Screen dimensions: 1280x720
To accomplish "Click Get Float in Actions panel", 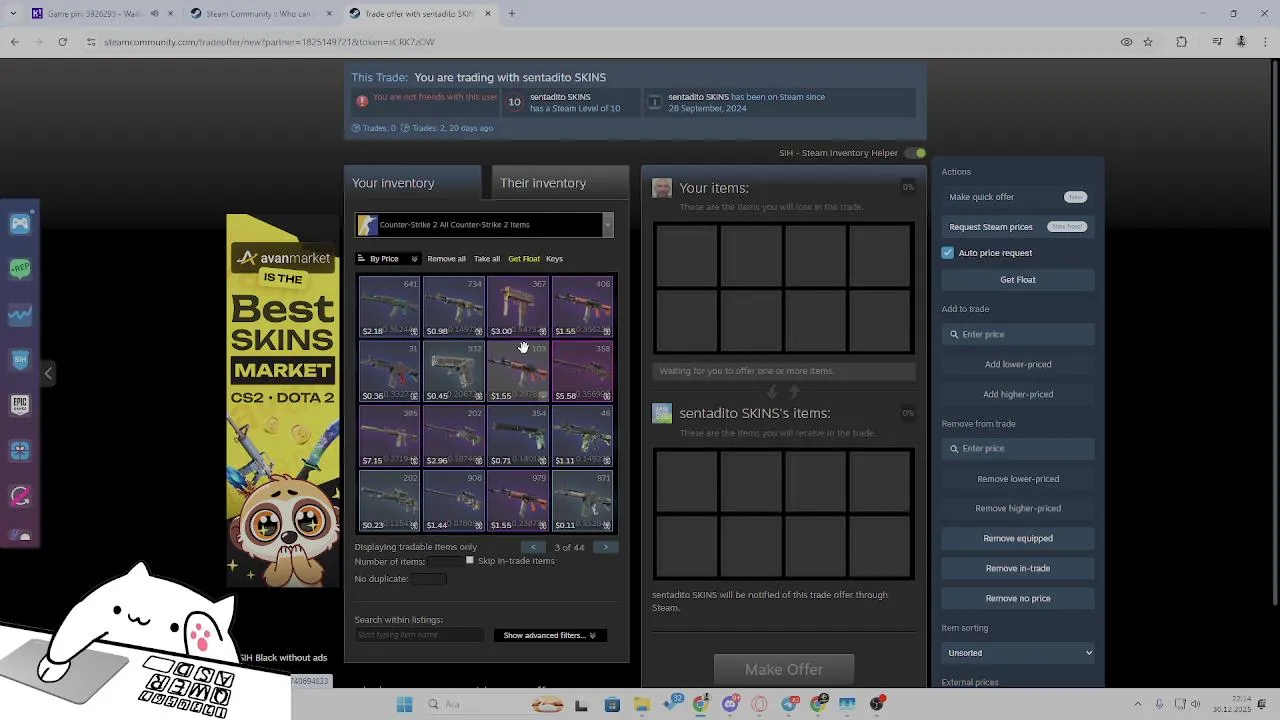I will 1018,280.
